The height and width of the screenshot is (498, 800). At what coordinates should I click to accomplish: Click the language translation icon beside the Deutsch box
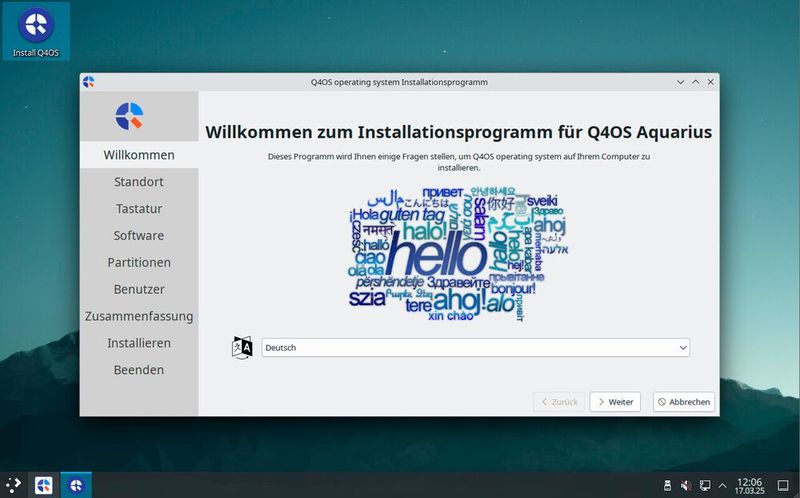(242, 347)
